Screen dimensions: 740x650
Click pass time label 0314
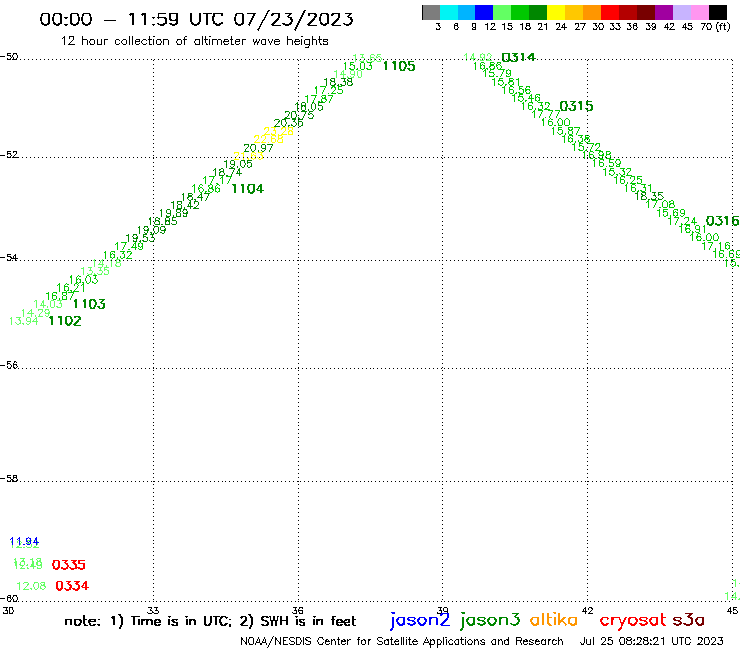(518, 58)
